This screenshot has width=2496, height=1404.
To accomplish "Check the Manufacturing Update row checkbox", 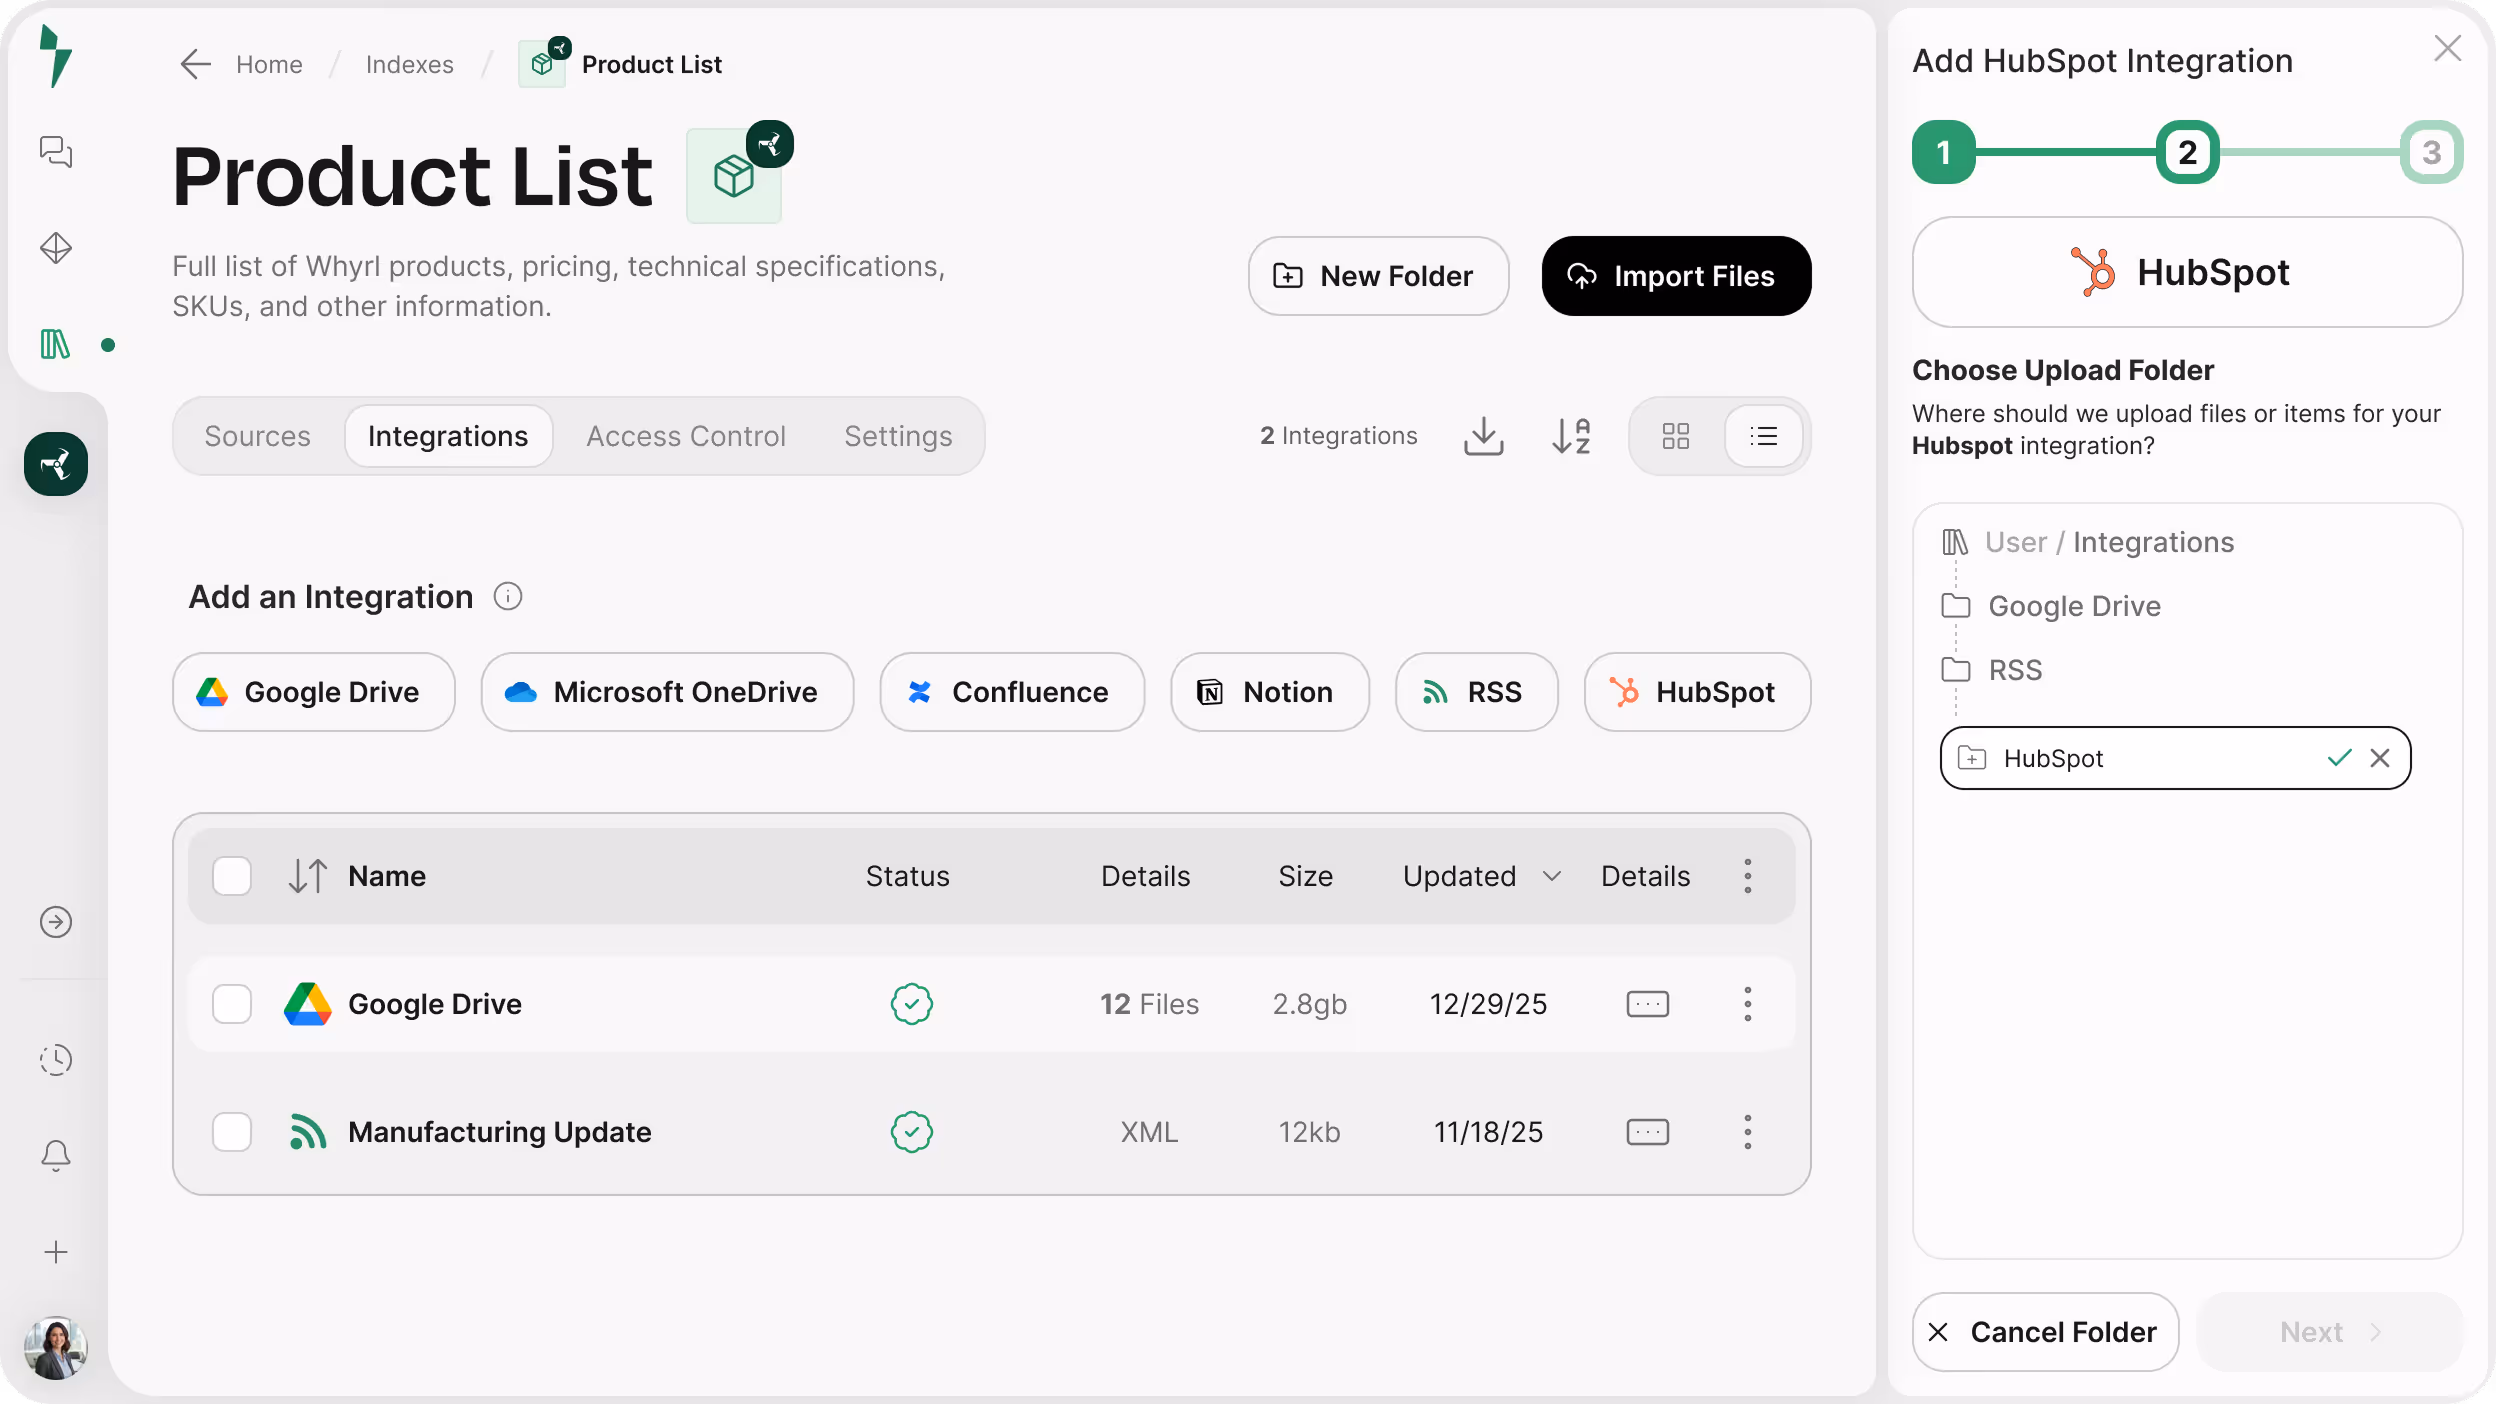I will [231, 1132].
